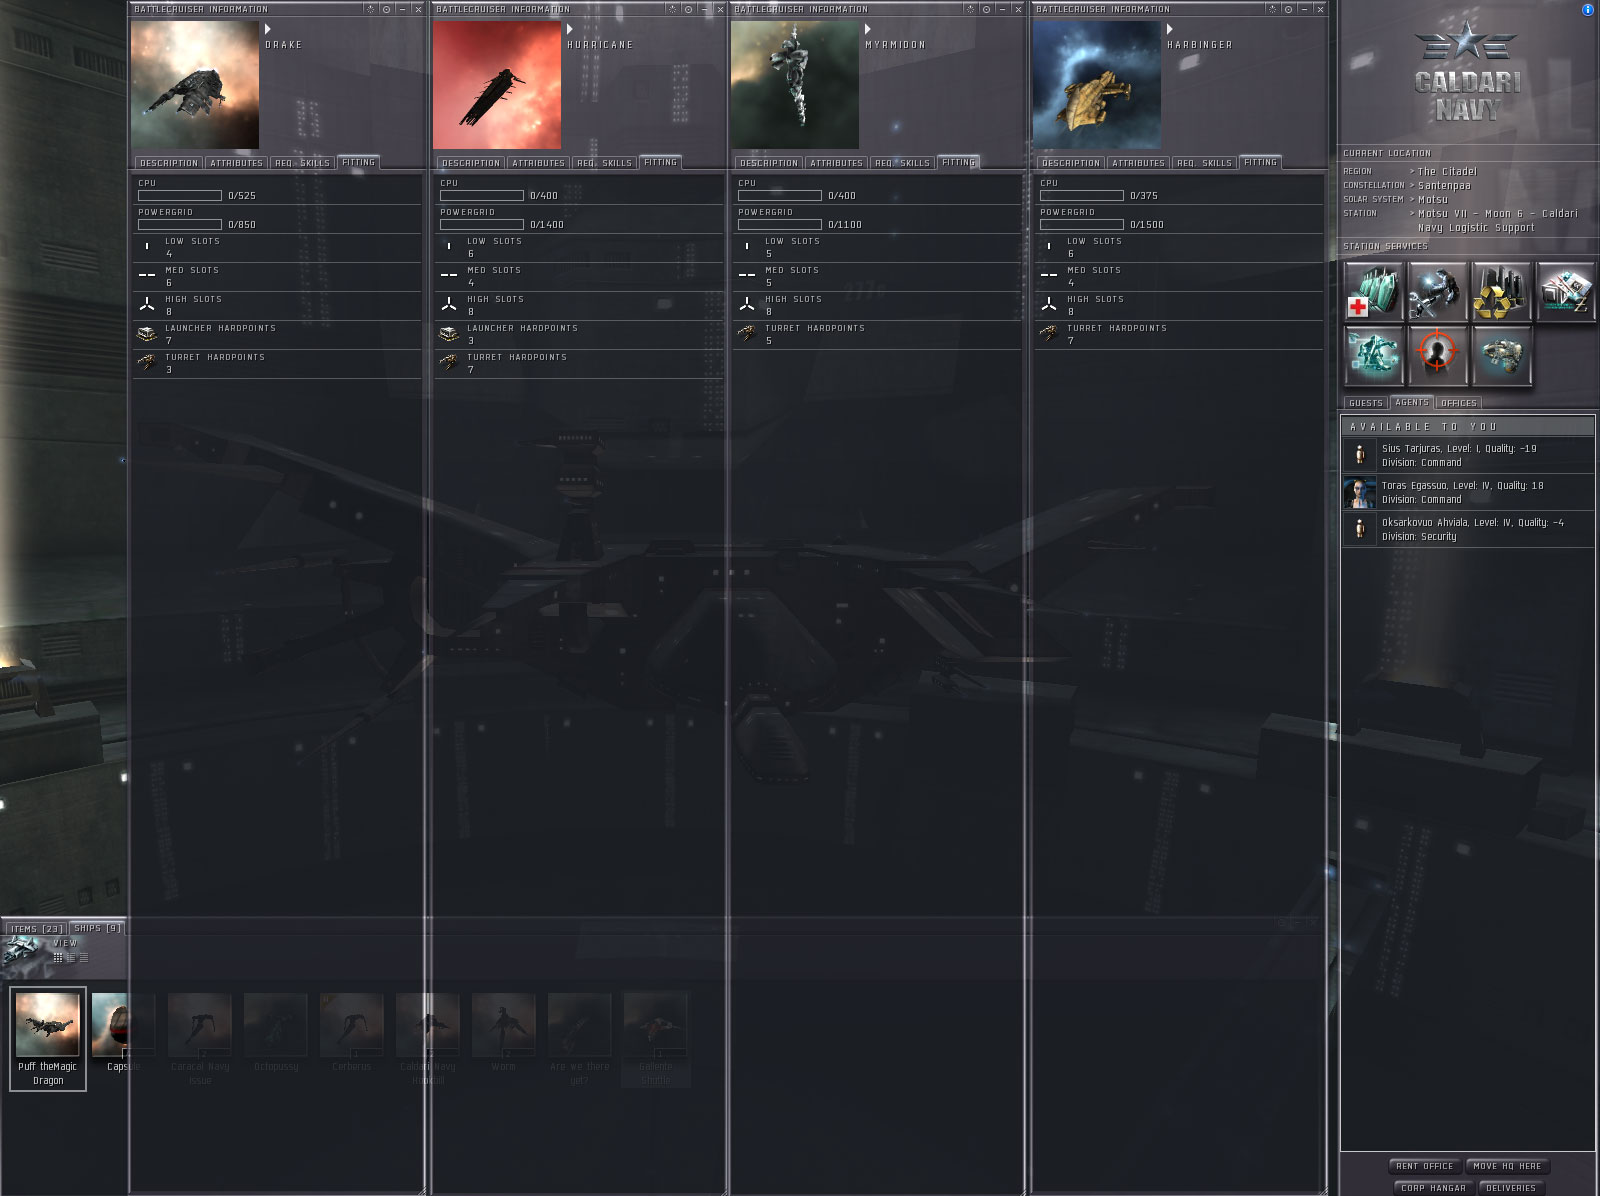This screenshot has width=1600, height=1196.
Task: Open the Corp Hangar
Action: click(1433, 1188)
